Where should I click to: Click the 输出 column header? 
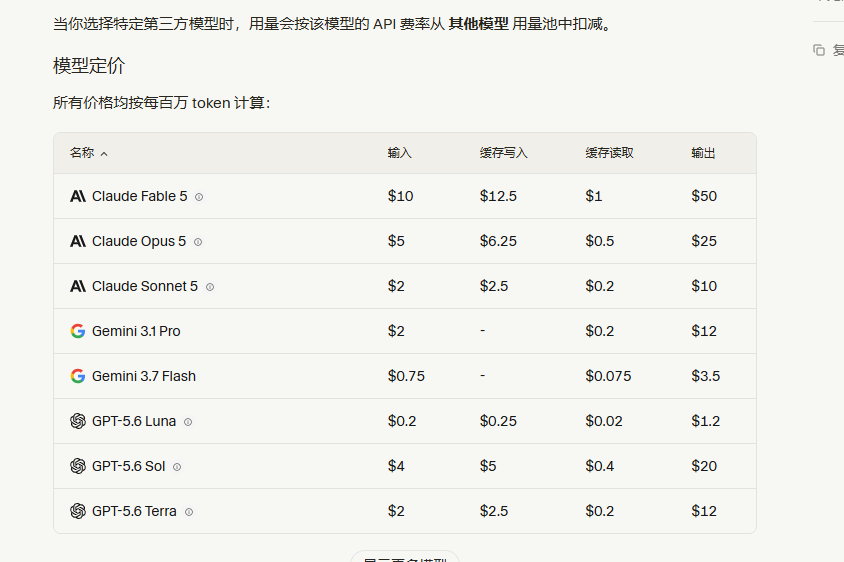[x=703, y=153]
